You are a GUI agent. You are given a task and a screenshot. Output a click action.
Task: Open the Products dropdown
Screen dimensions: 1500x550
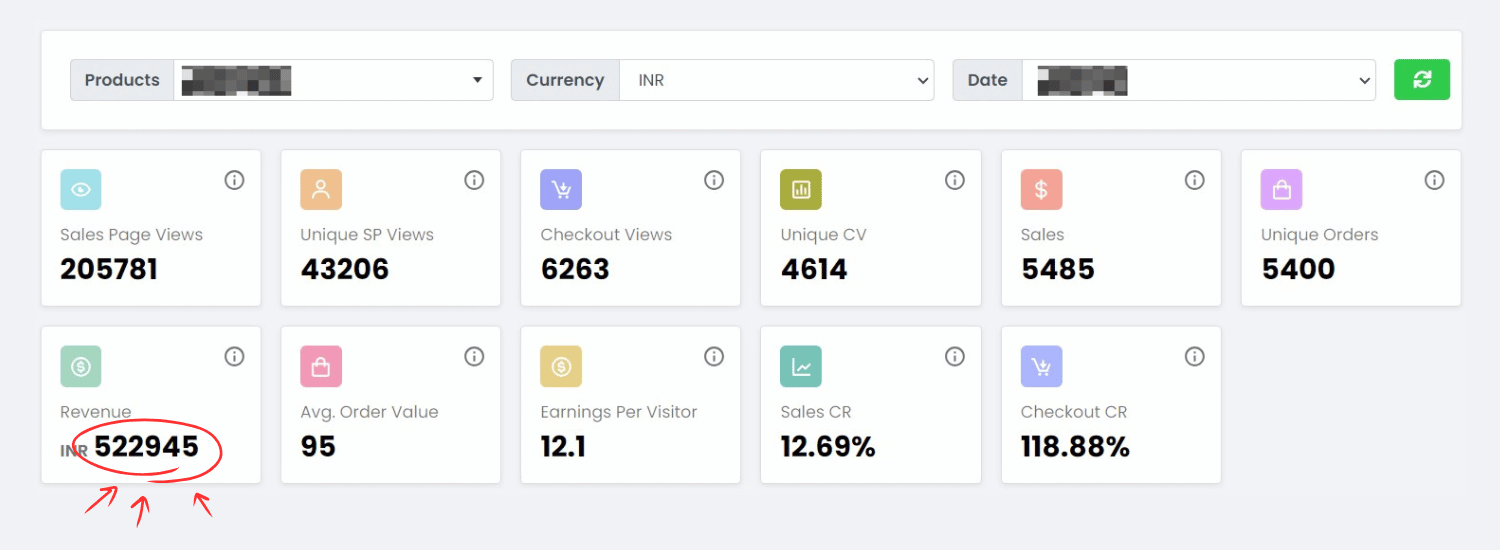tap(333, 80)
